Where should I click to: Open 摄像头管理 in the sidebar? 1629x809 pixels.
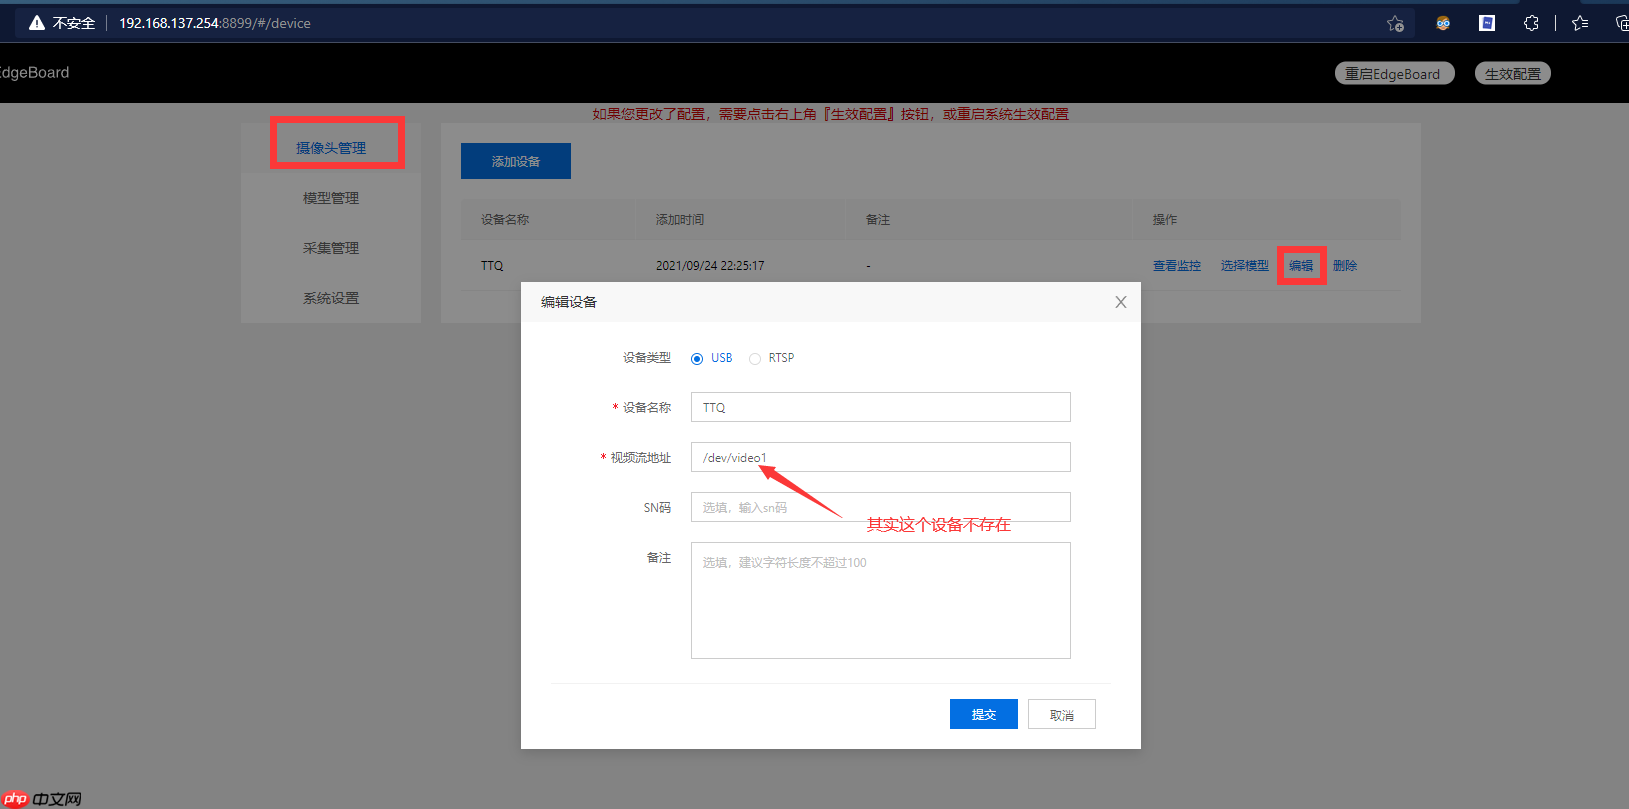coord(331,148)
